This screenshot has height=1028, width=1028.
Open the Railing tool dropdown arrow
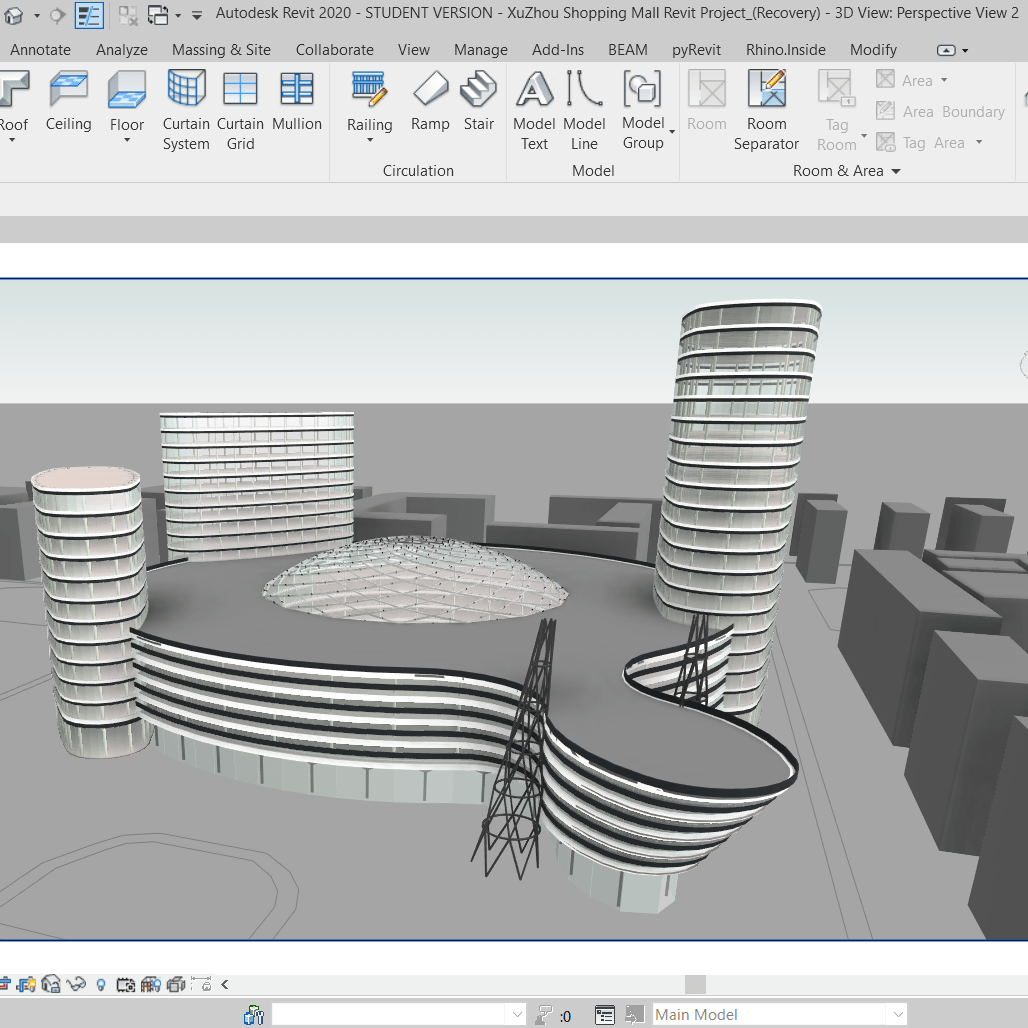pyautogui.click(x=370, y=141)
